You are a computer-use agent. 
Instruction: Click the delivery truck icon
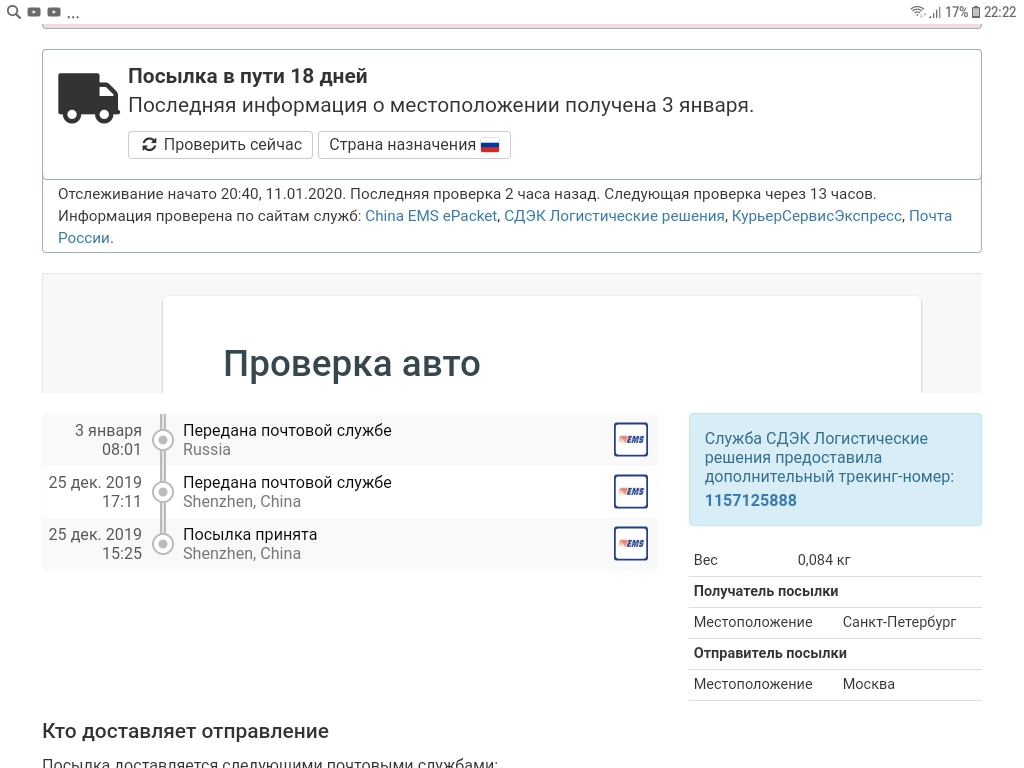tap(88, 98)
